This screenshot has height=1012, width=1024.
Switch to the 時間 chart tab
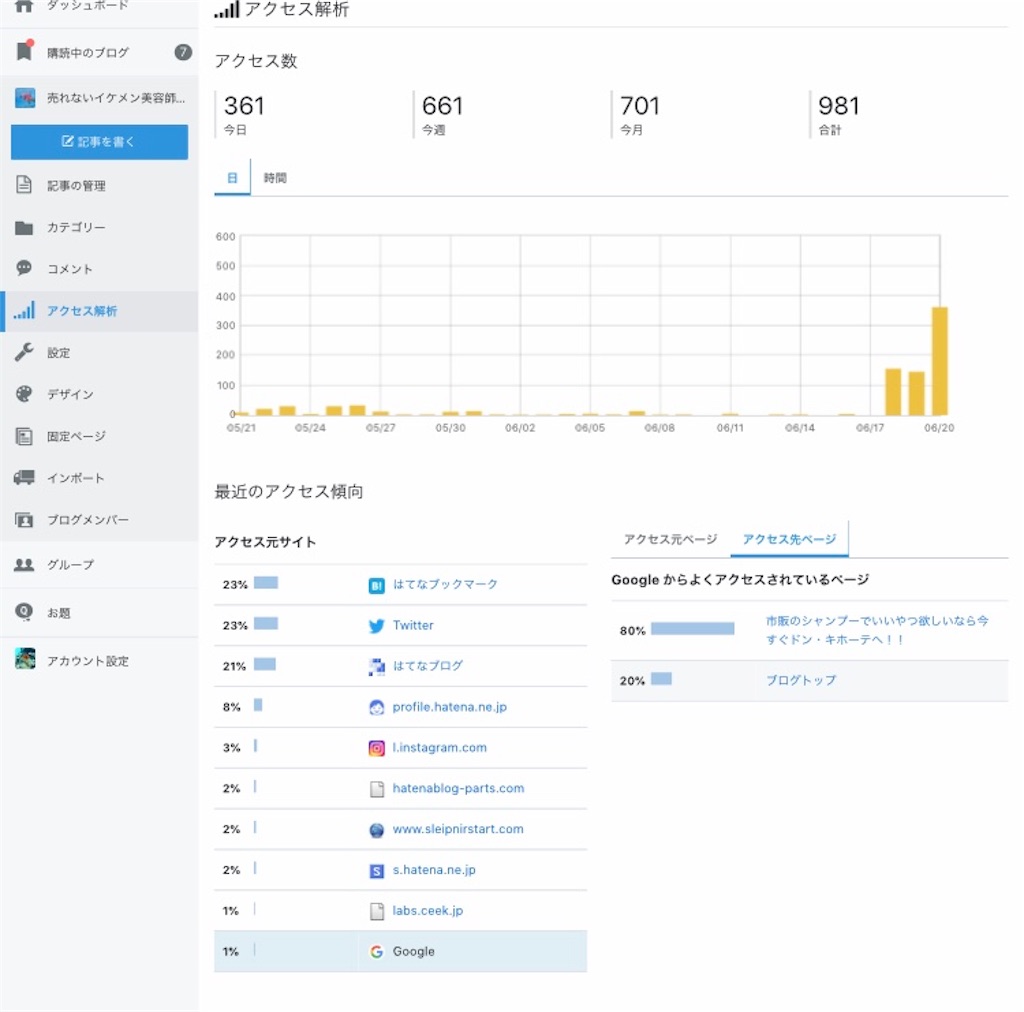coord(275,178)
